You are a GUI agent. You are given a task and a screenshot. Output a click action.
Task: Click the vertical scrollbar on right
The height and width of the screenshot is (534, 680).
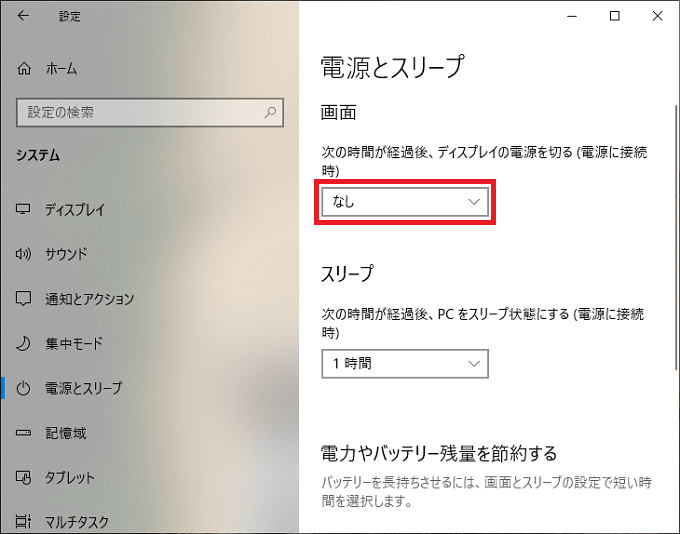[x=677, y=238]
